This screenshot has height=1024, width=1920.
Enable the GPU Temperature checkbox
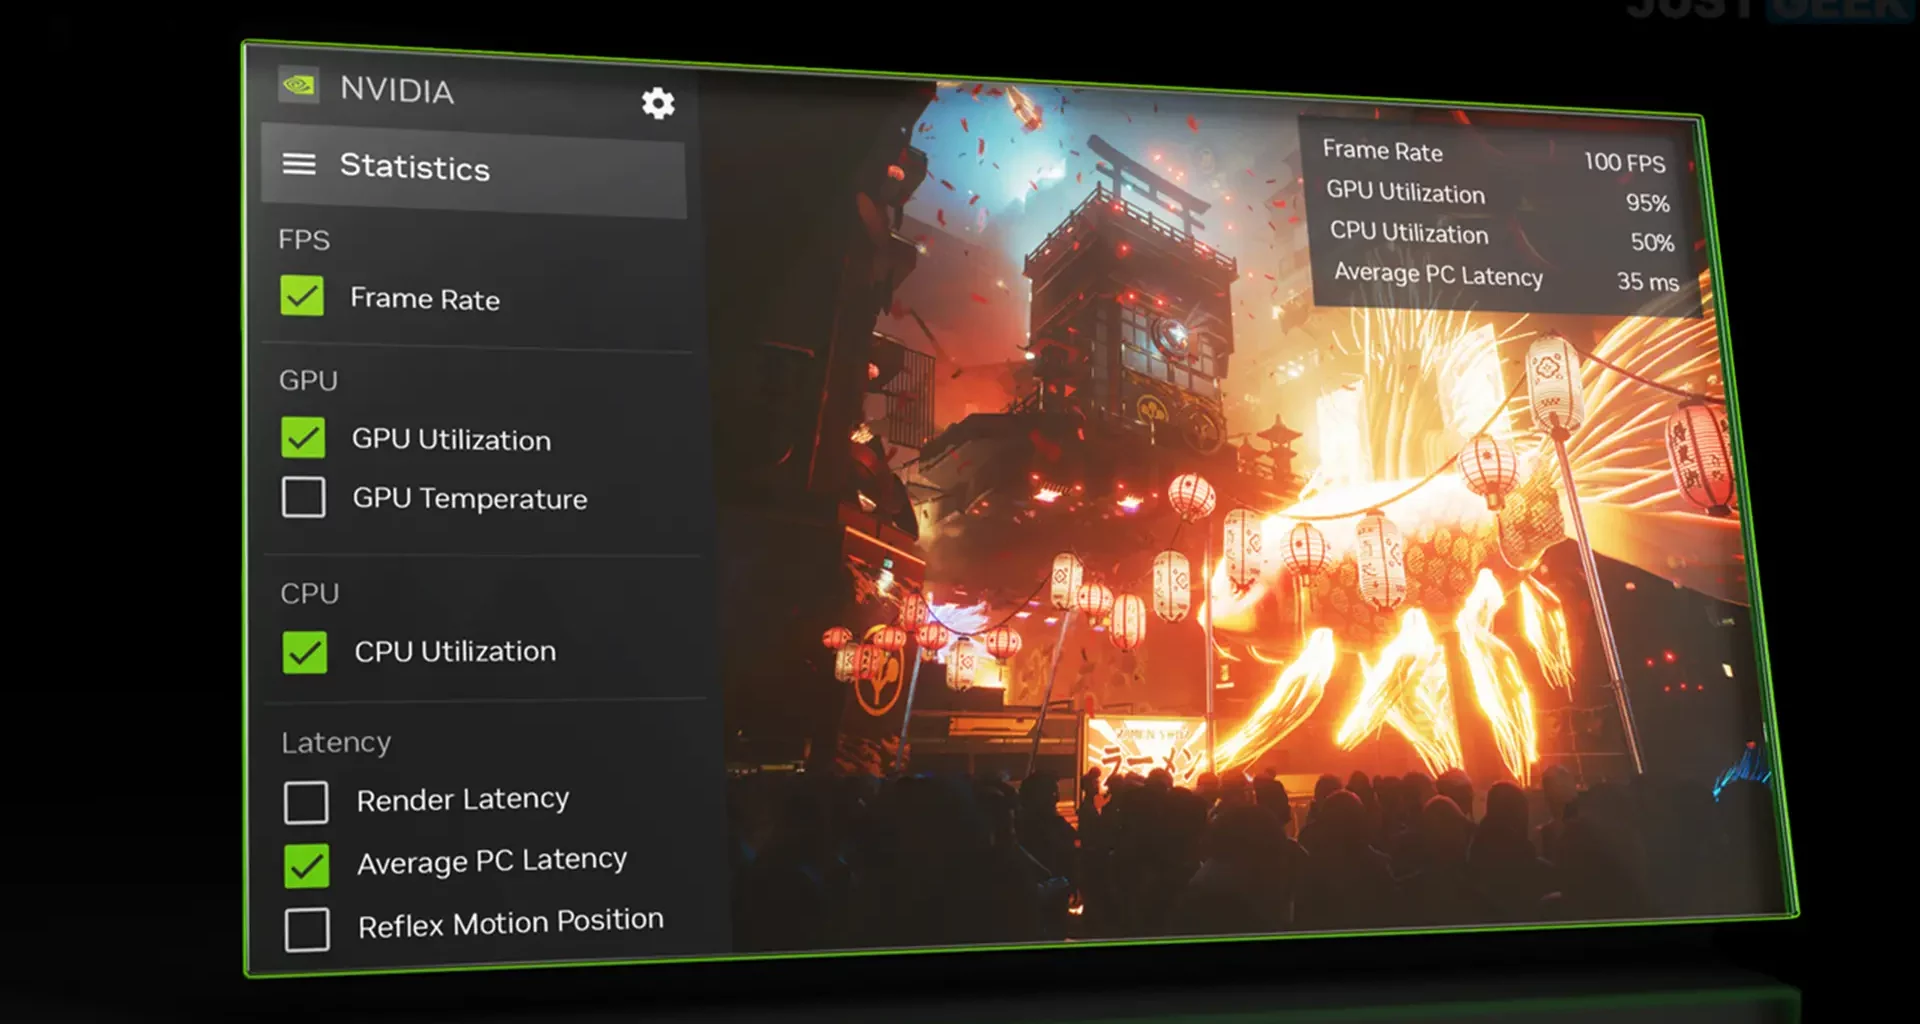303,497
